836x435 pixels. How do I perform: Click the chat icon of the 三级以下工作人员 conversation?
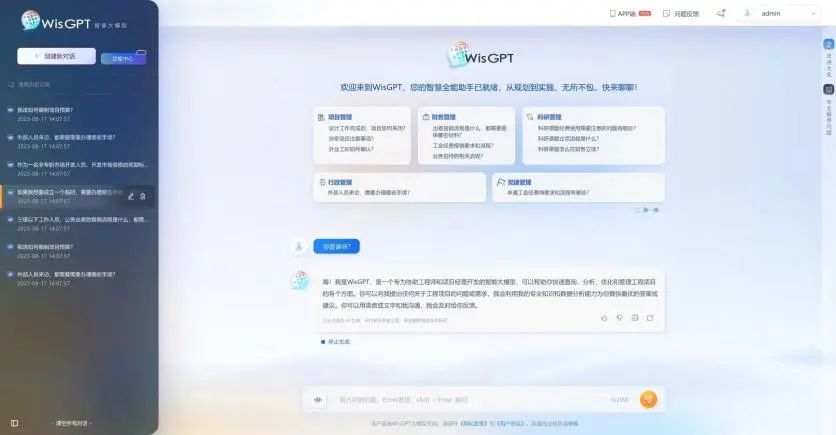point(10,219)
